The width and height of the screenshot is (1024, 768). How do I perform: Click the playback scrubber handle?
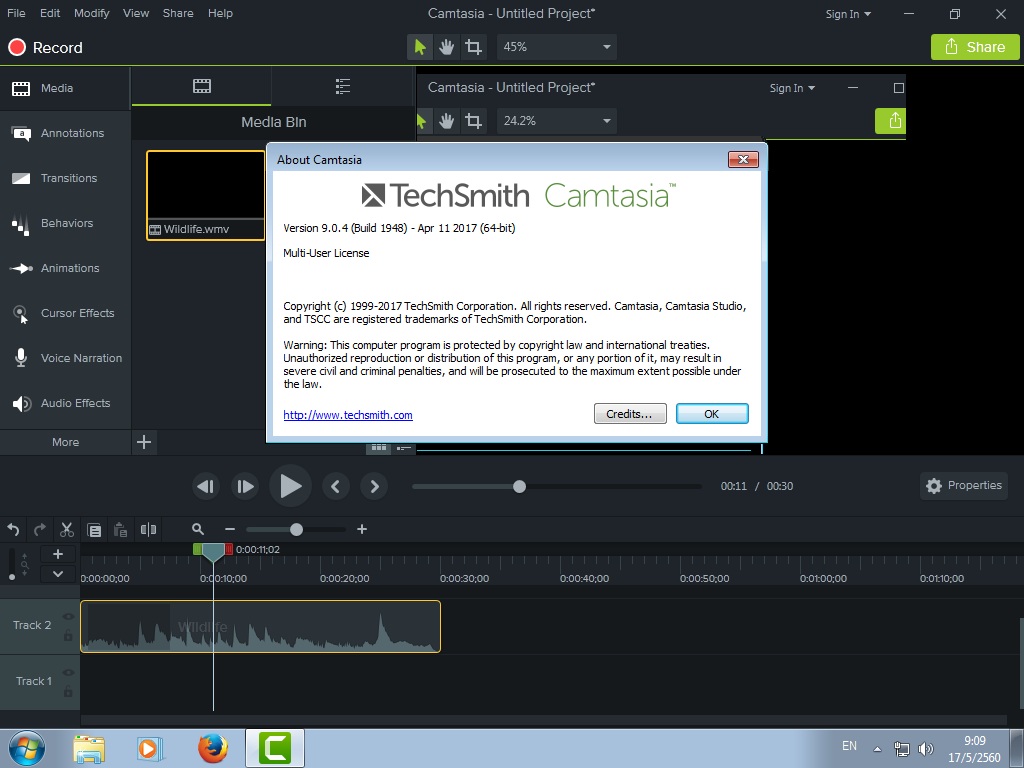point(519,487)
